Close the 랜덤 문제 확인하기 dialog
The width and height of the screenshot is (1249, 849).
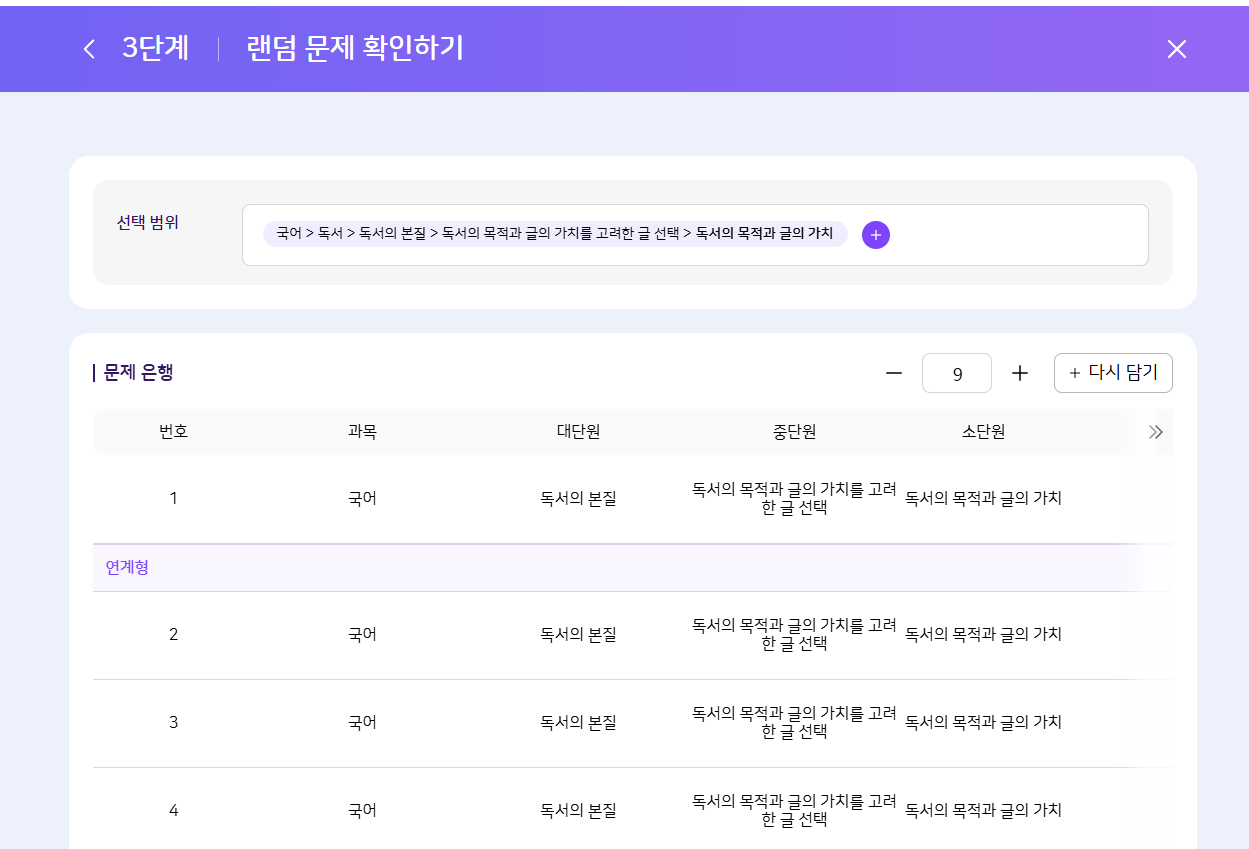point(1176,49)
